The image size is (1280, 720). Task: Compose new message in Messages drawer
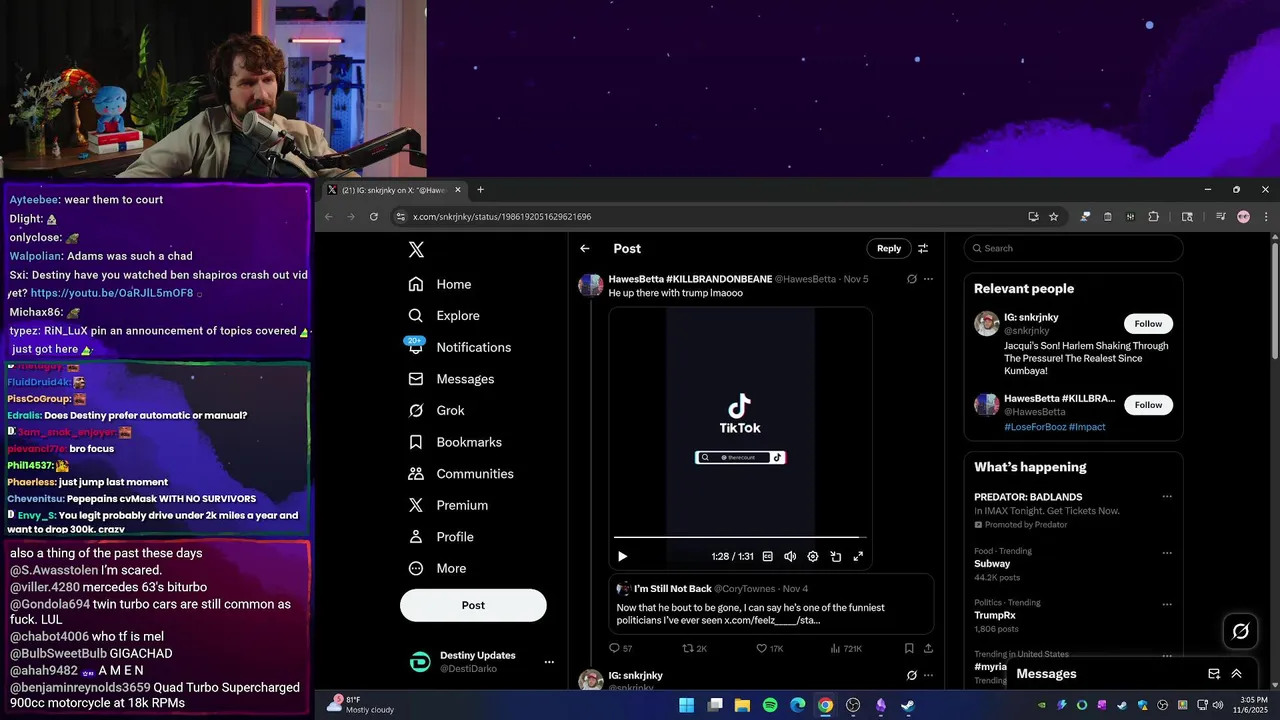(x=1214, y=674)
